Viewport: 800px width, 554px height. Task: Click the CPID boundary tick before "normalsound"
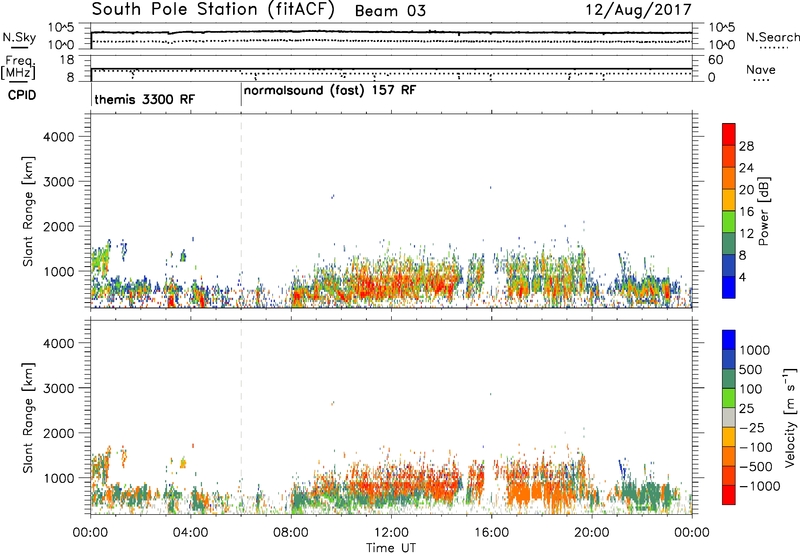[x=241, y=95]
